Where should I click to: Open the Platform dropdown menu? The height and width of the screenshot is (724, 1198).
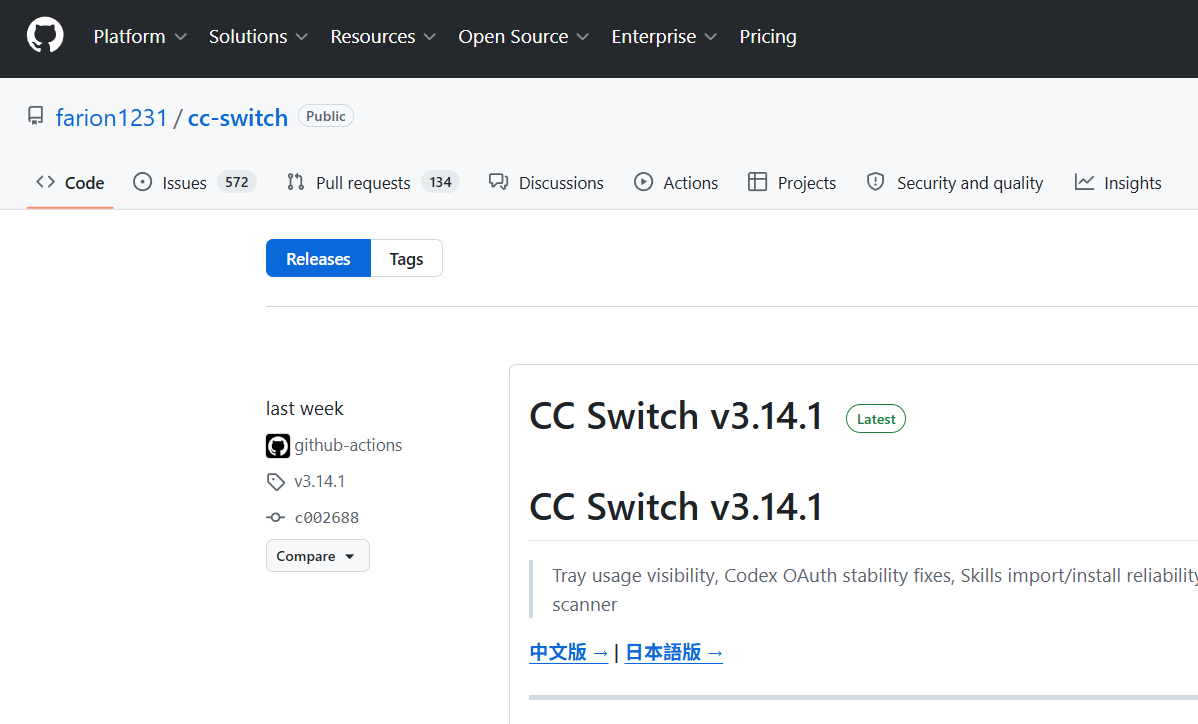click(140, 37)
